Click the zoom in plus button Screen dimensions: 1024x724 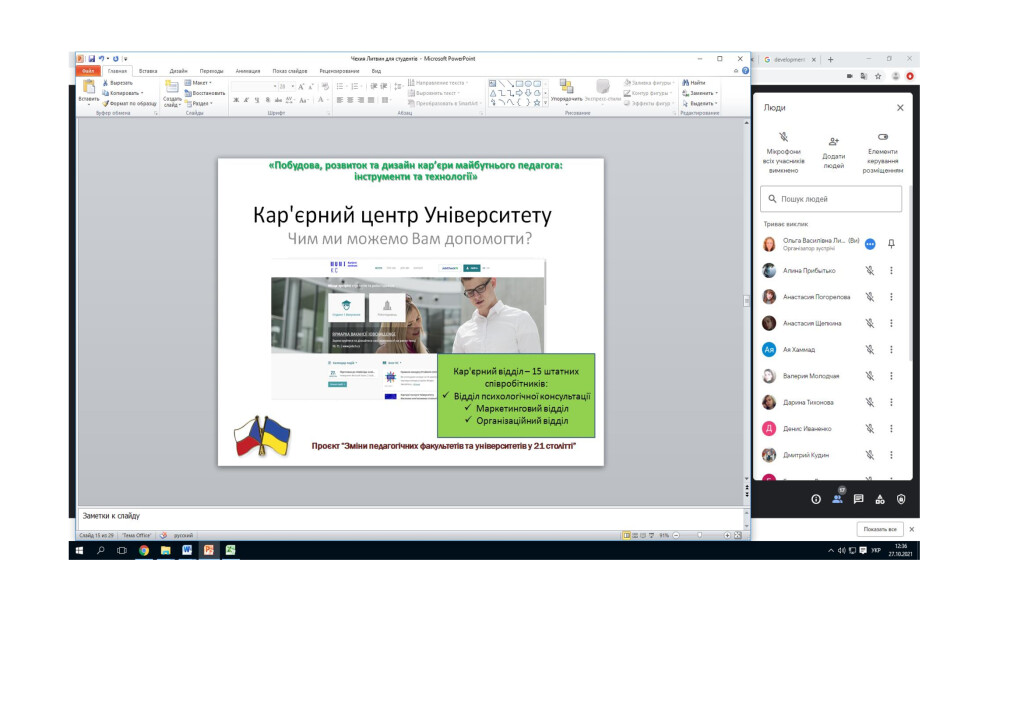(x=728, y=535)
